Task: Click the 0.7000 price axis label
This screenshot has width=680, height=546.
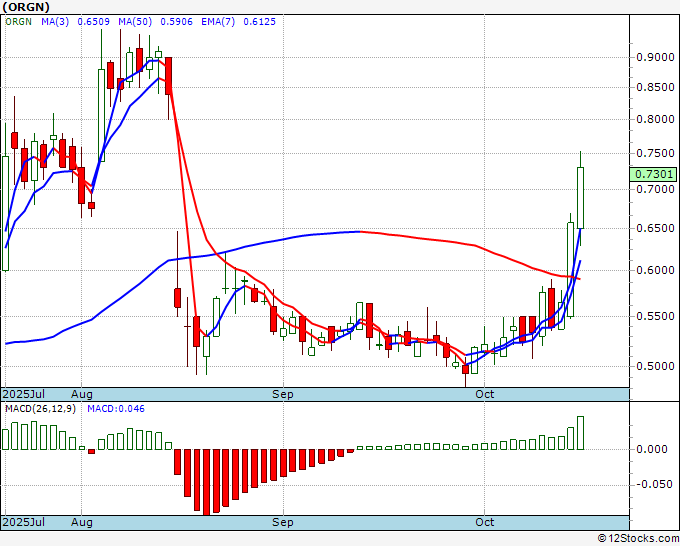Action: tap(655, 189)
